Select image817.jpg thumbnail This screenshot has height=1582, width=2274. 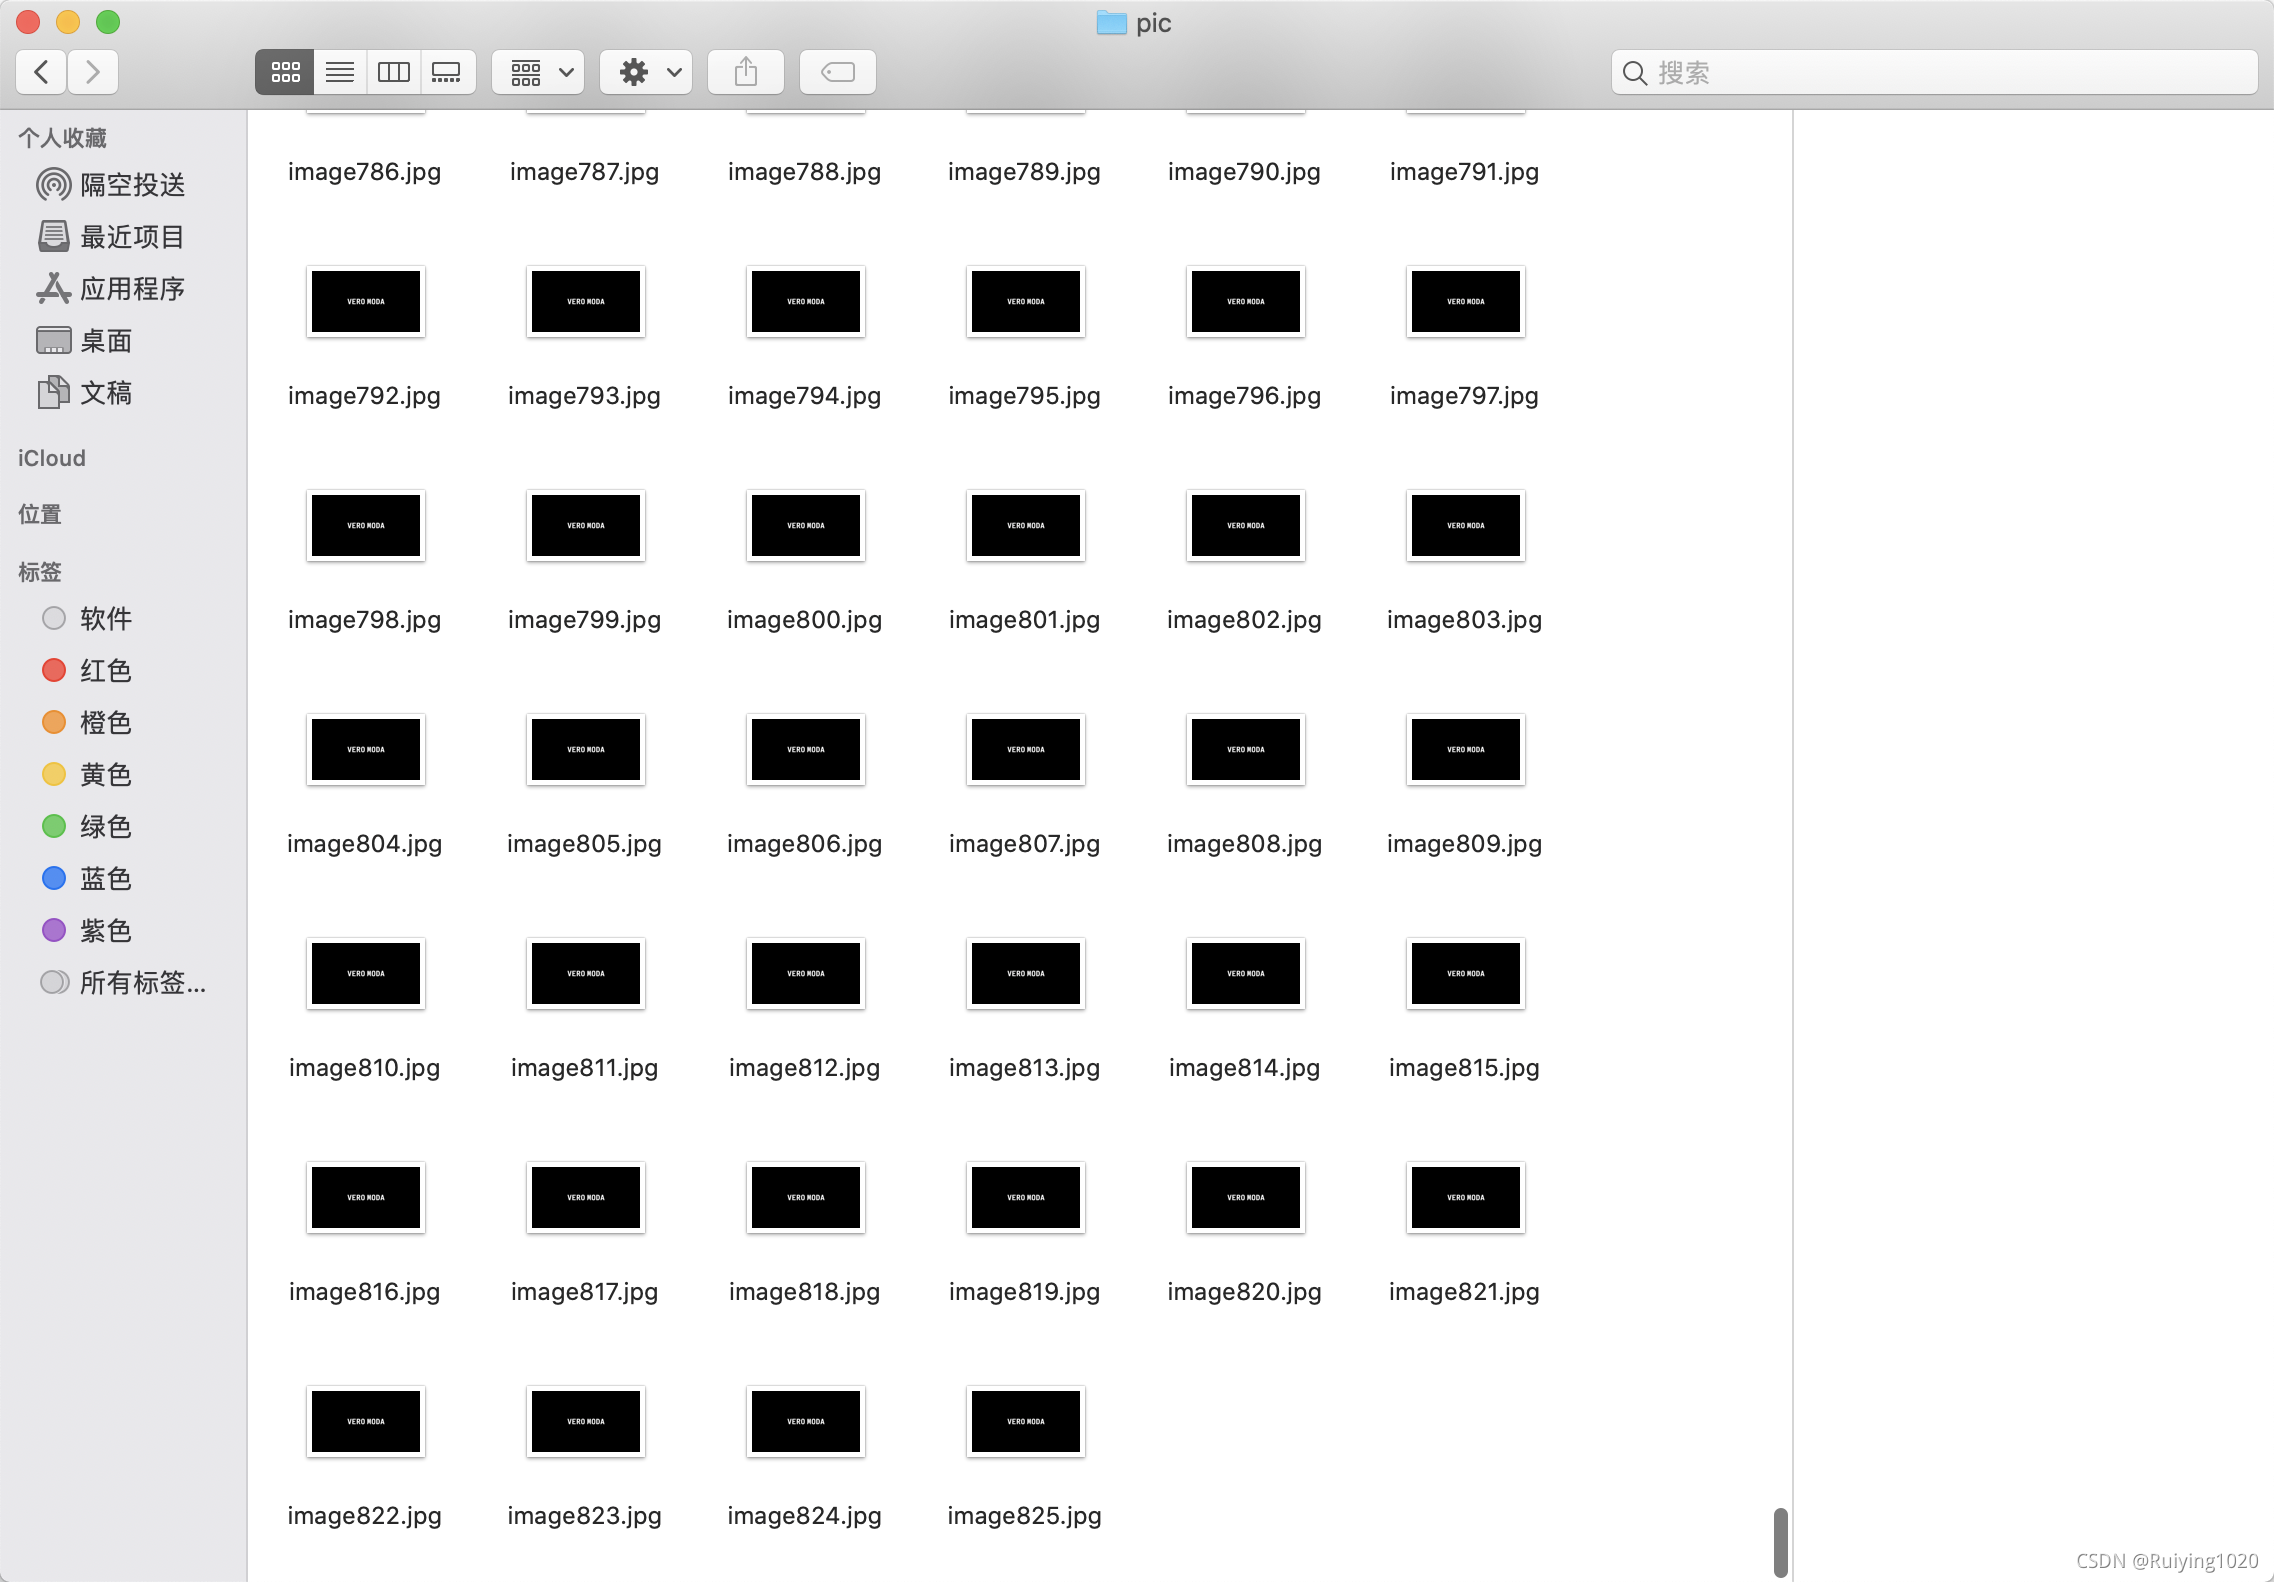tap(586, 1197)
